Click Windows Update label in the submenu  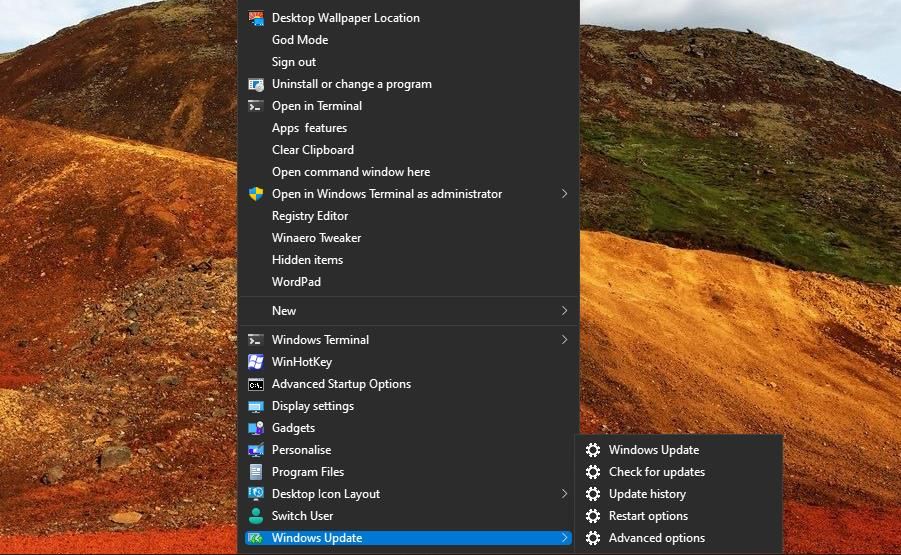[x=654, y=450]
